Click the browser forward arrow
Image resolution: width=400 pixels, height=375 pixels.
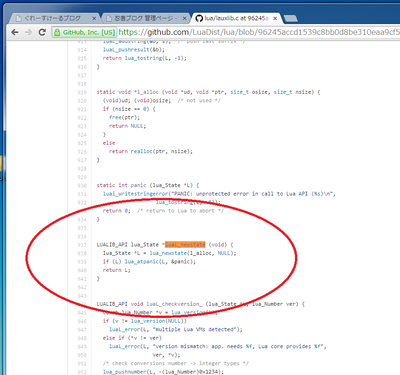click(x=28, y=32)
